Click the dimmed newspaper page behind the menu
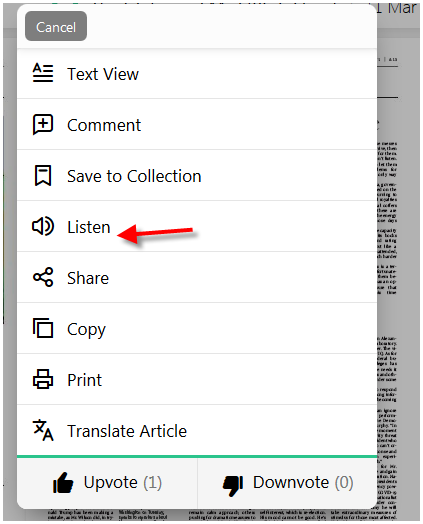The width and height of the screenshot is (423, 524). [398, 267]
